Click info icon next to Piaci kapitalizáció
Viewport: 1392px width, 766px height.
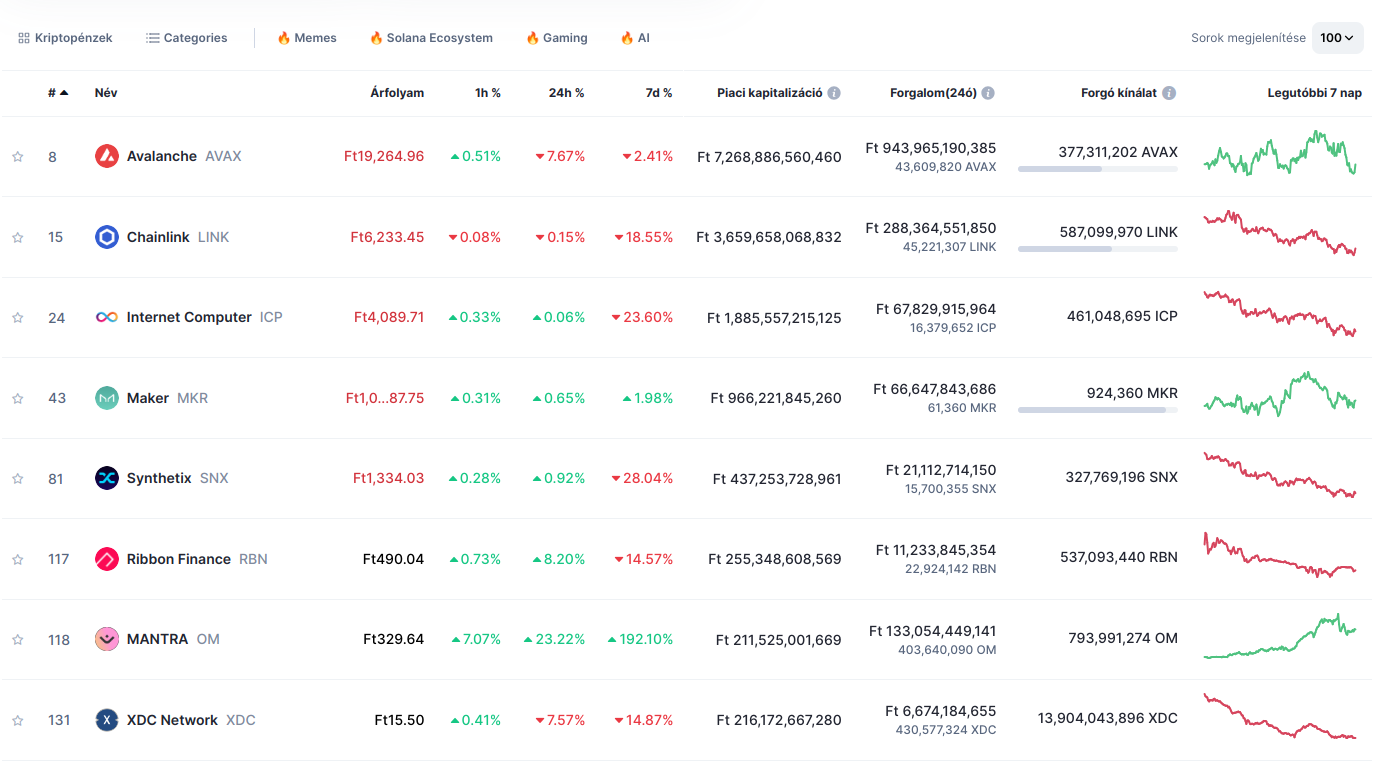[x=834, y=93]
